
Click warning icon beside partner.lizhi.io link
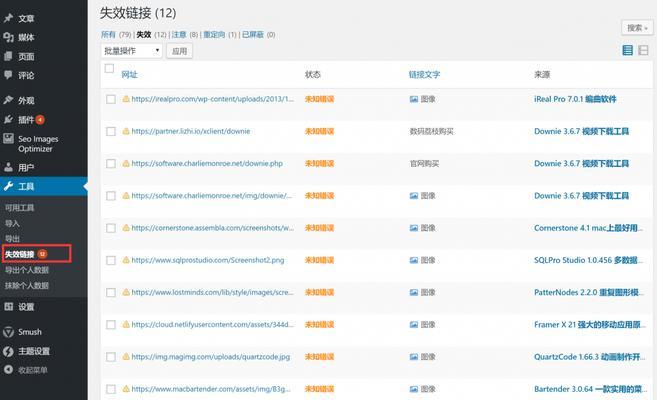tap(126, 131)
